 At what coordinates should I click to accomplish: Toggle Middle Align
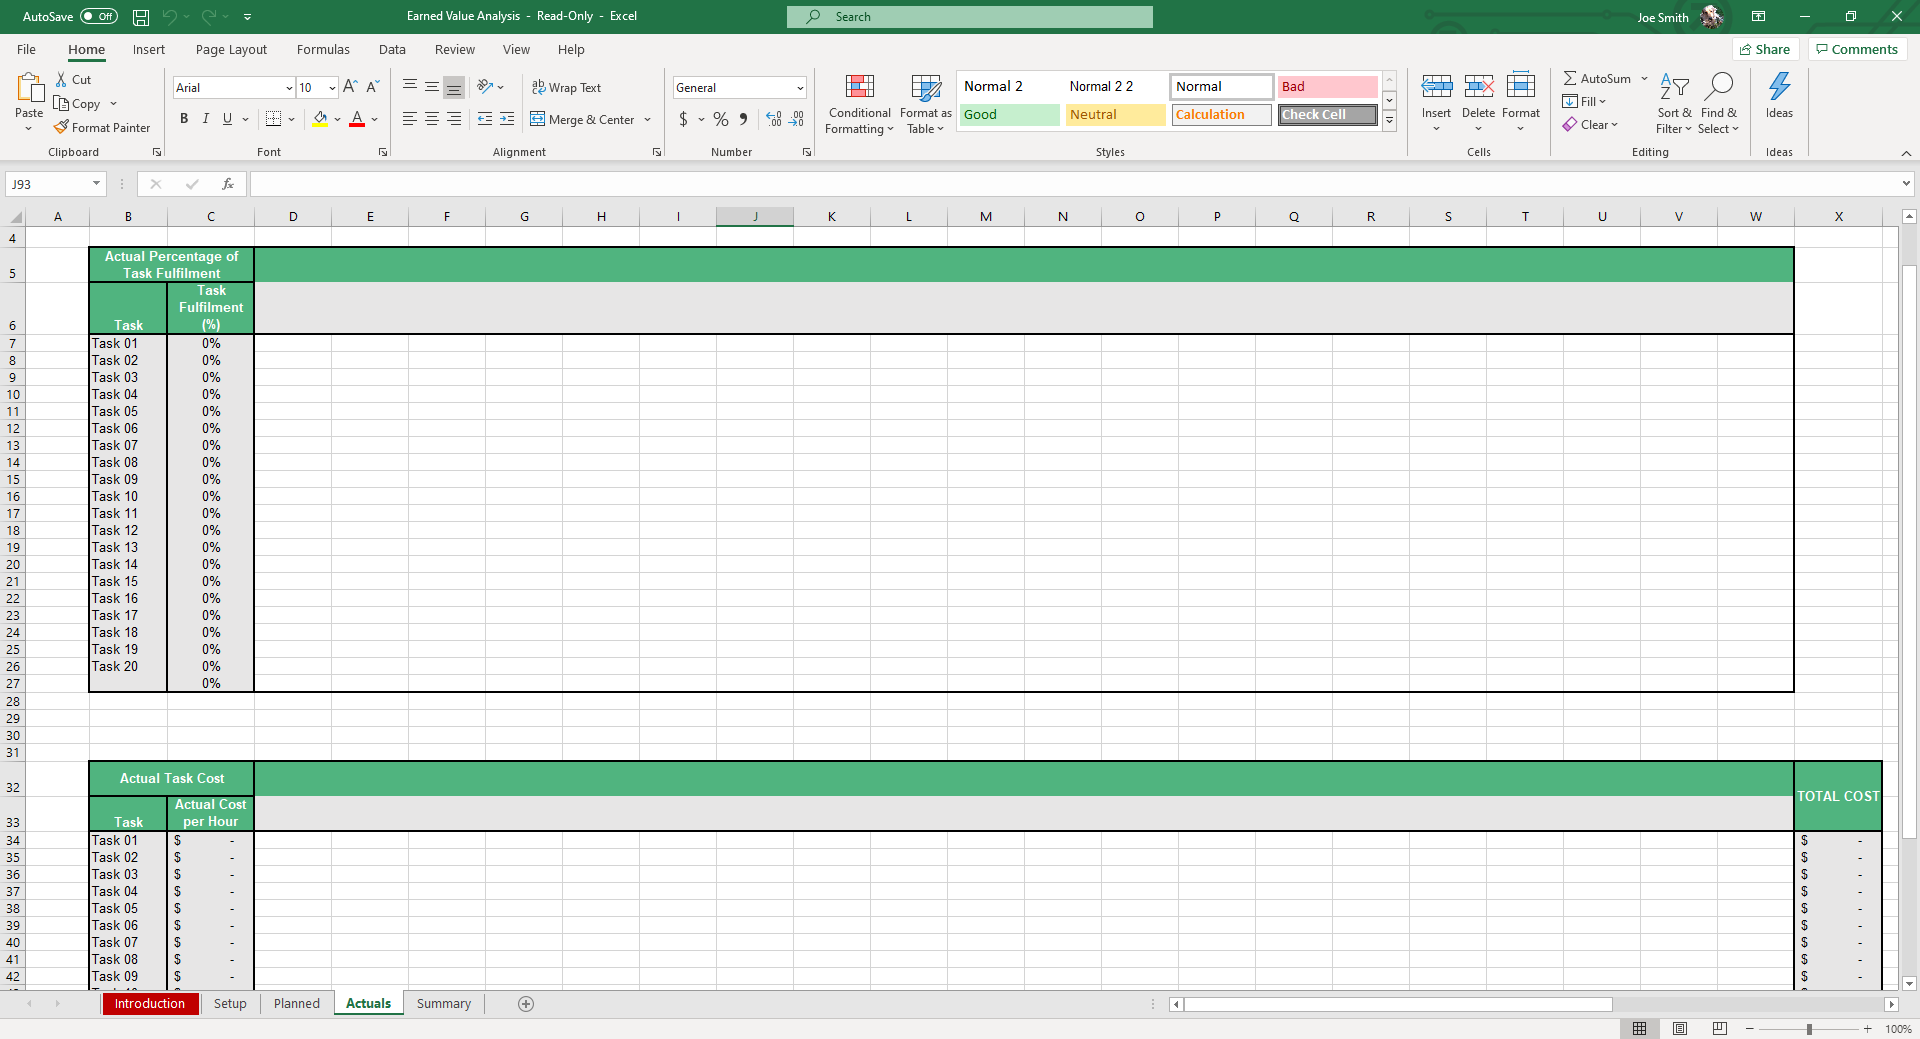click(432, 87)
